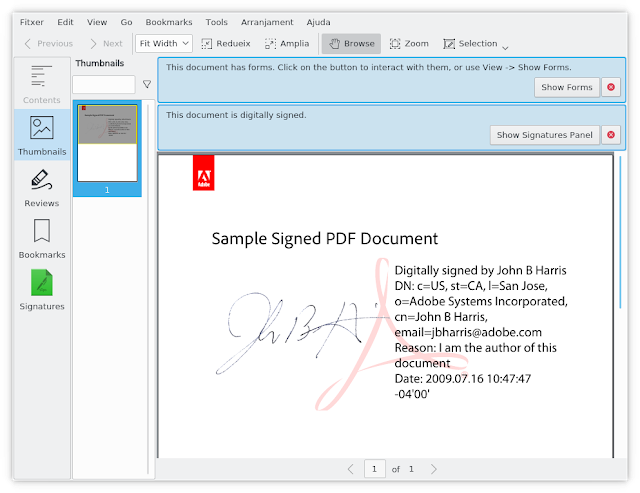
Task: Open the Go menu
Action: click(x=127, y=22)
